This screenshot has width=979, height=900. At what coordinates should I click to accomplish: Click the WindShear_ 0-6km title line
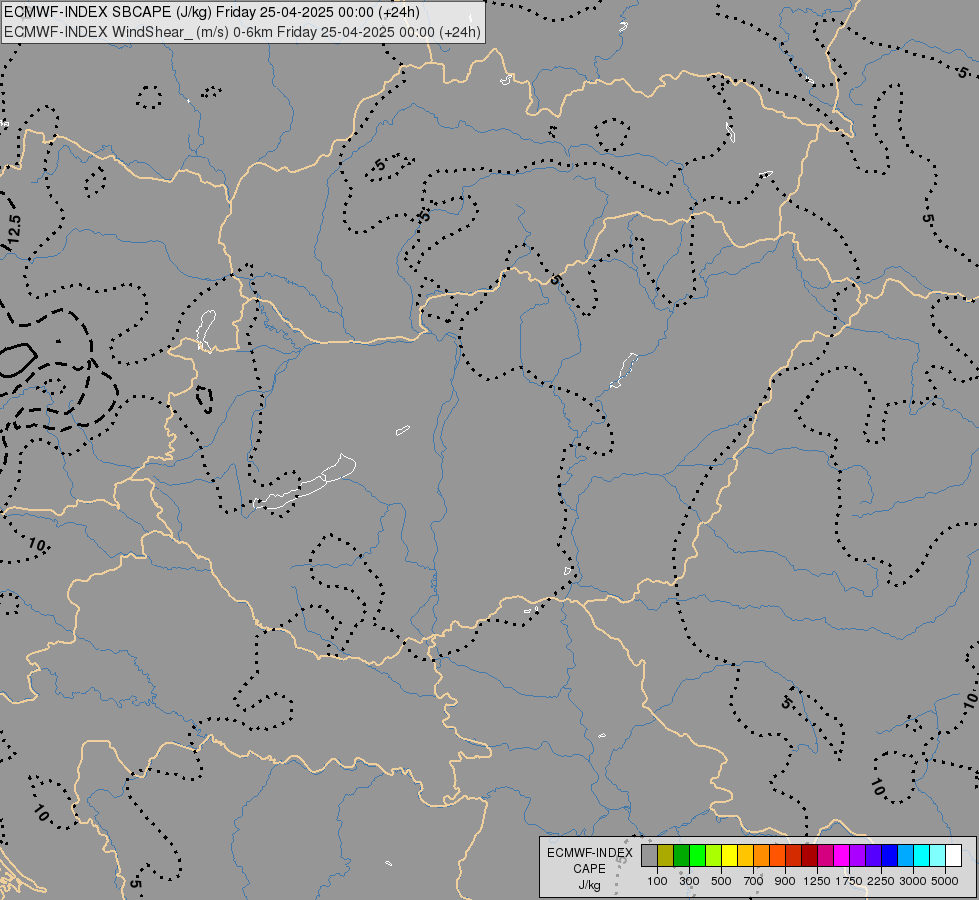pos(242,32)
